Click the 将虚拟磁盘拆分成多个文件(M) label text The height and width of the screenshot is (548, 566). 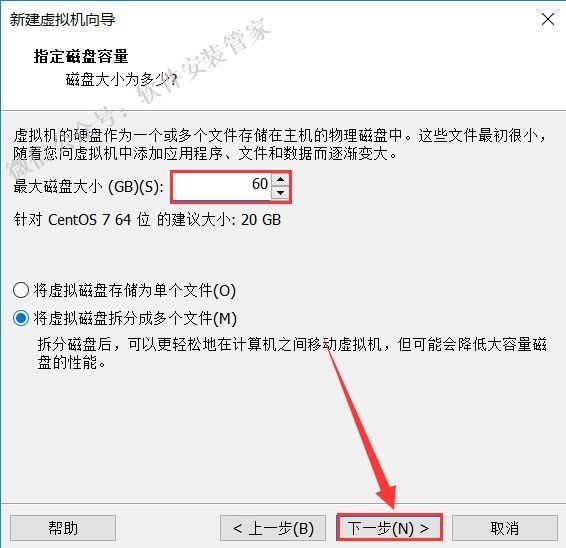coord(135,318)
